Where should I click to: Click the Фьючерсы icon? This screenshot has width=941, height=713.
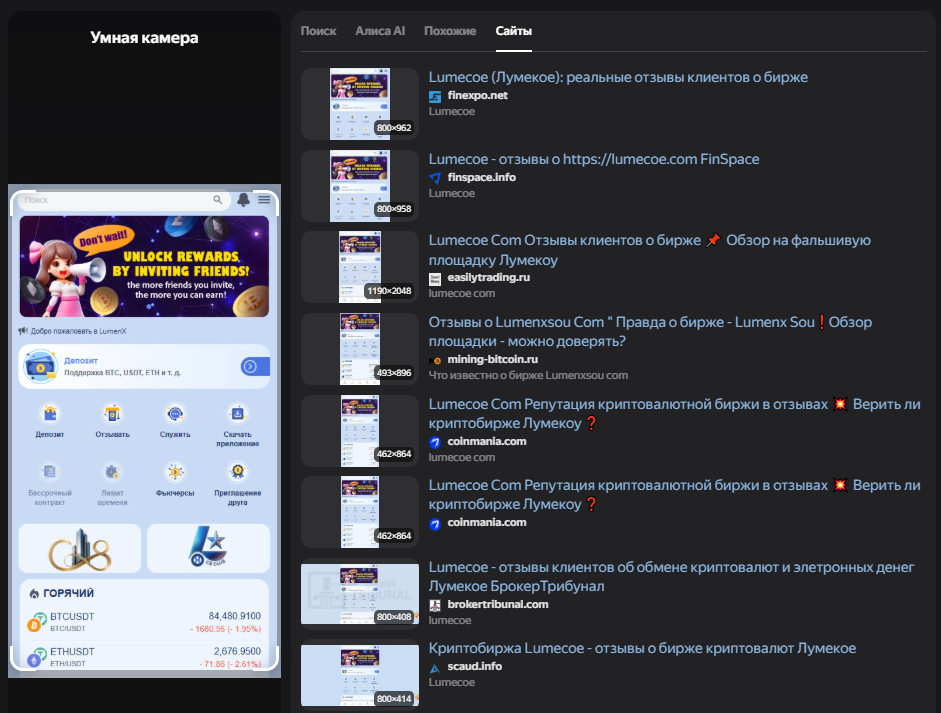175,472
